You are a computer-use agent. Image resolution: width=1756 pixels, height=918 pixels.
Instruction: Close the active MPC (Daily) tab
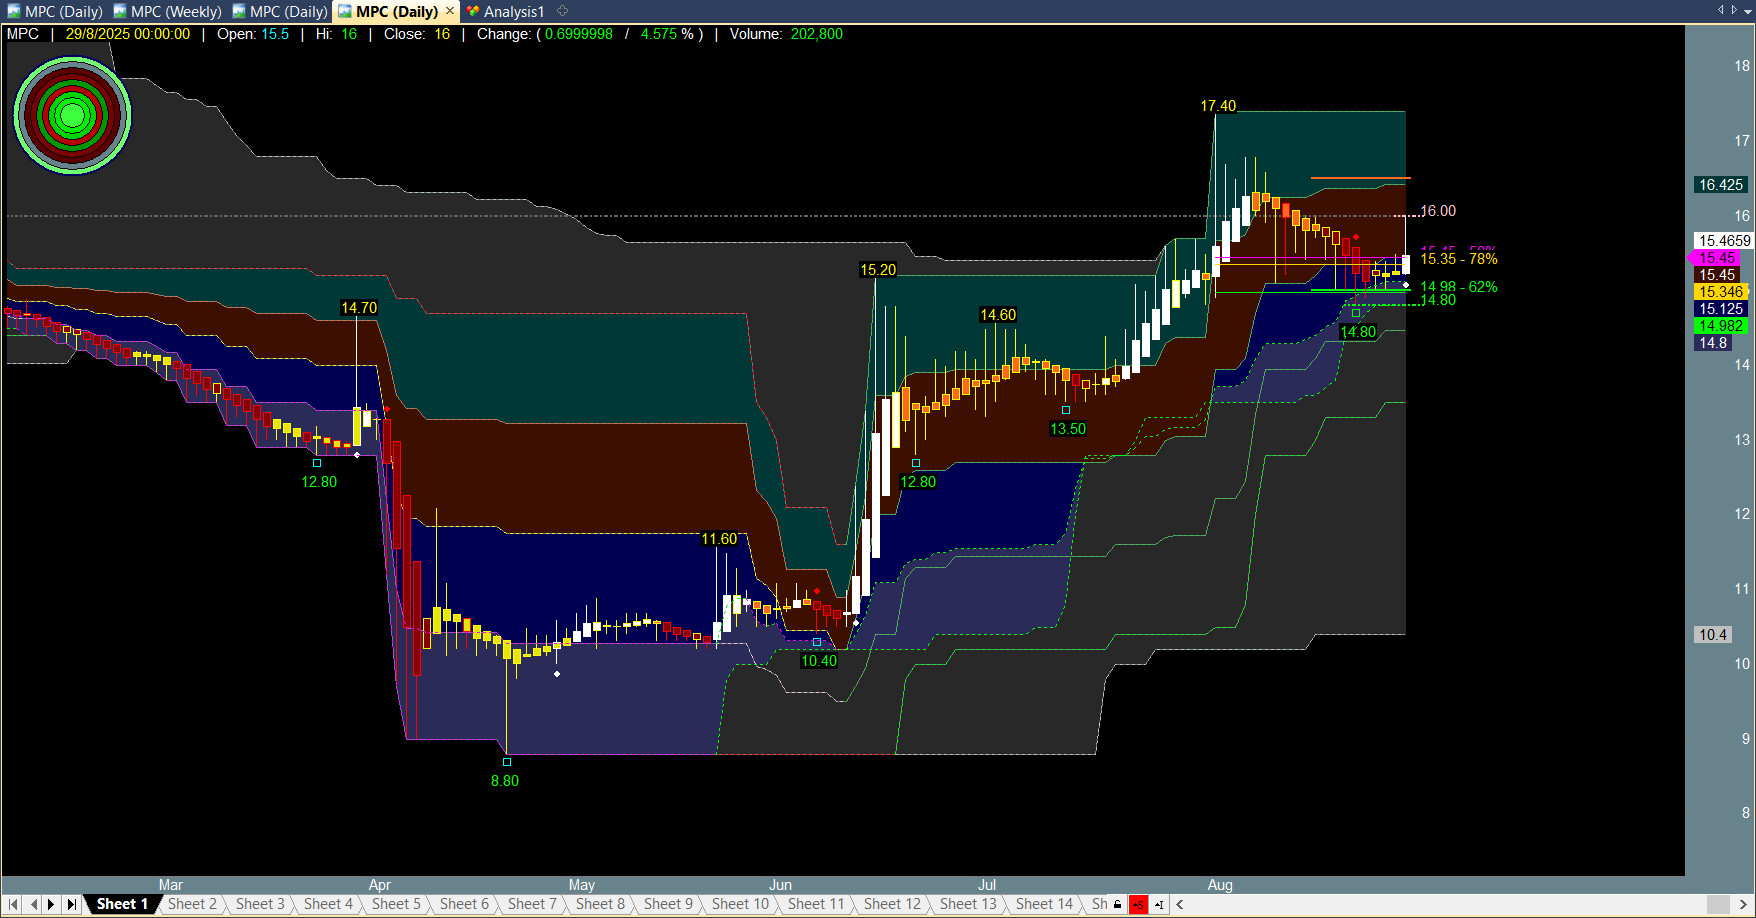coord(450,11)
